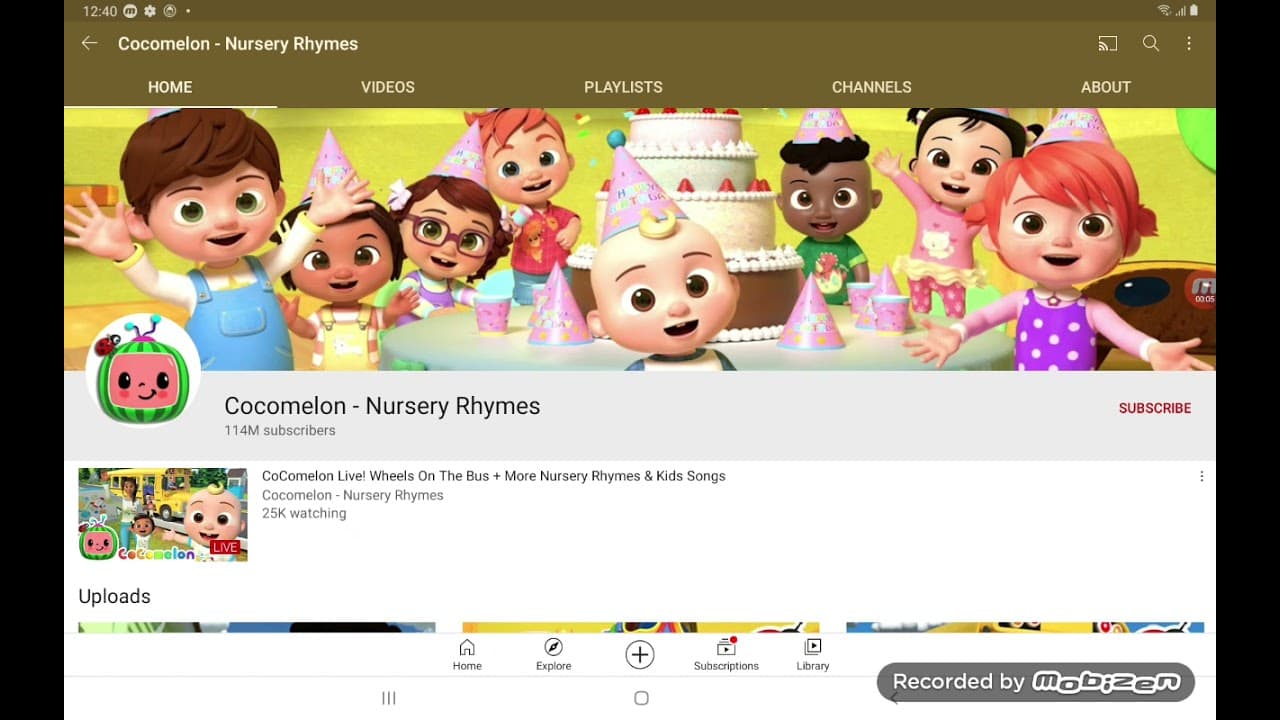Open Library in bottom navigation
Screen dimensions: 1280x720
813,655
